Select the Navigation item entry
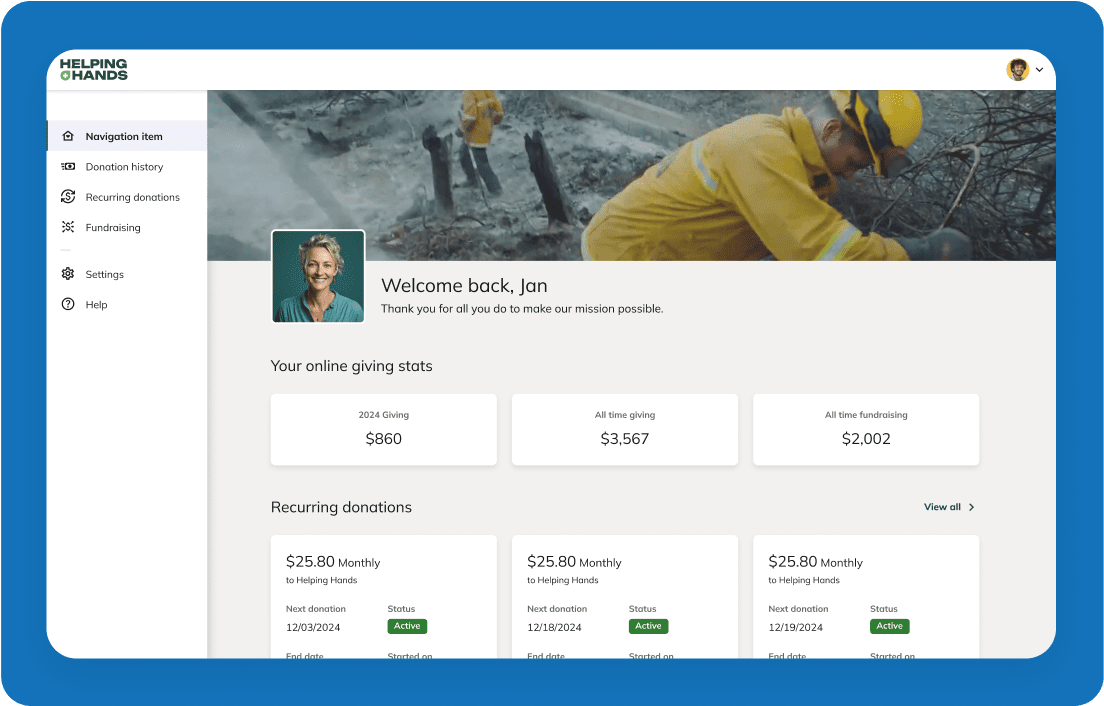 click(x=124, y=136)
